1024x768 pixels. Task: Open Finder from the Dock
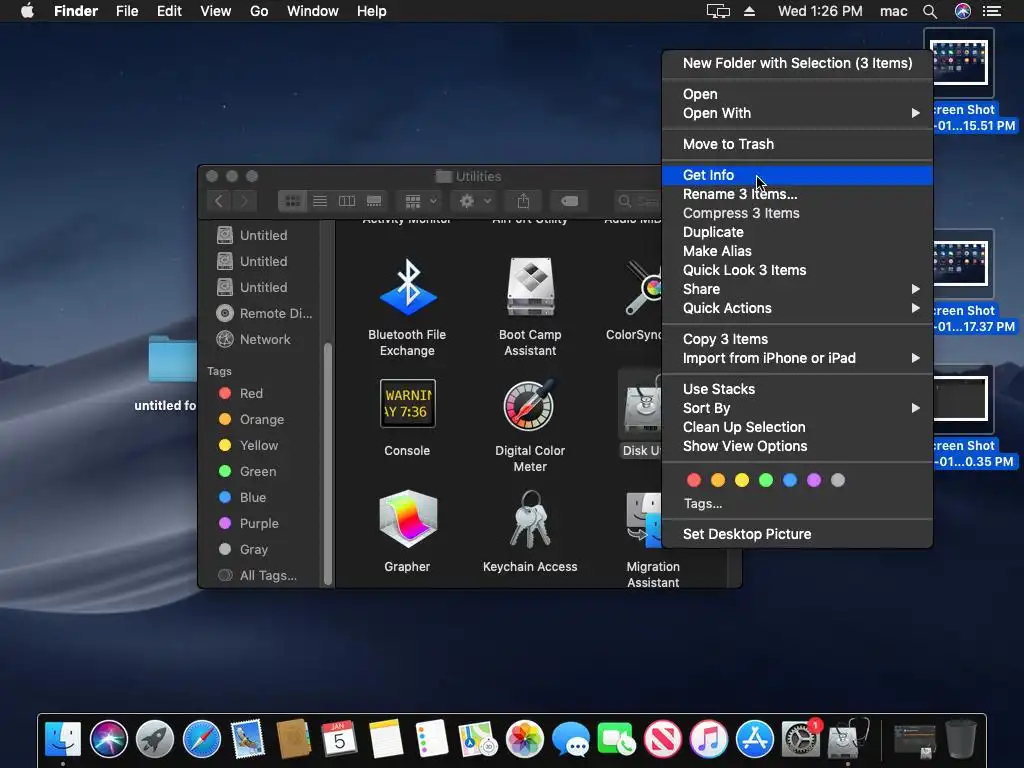click(63, 739)
